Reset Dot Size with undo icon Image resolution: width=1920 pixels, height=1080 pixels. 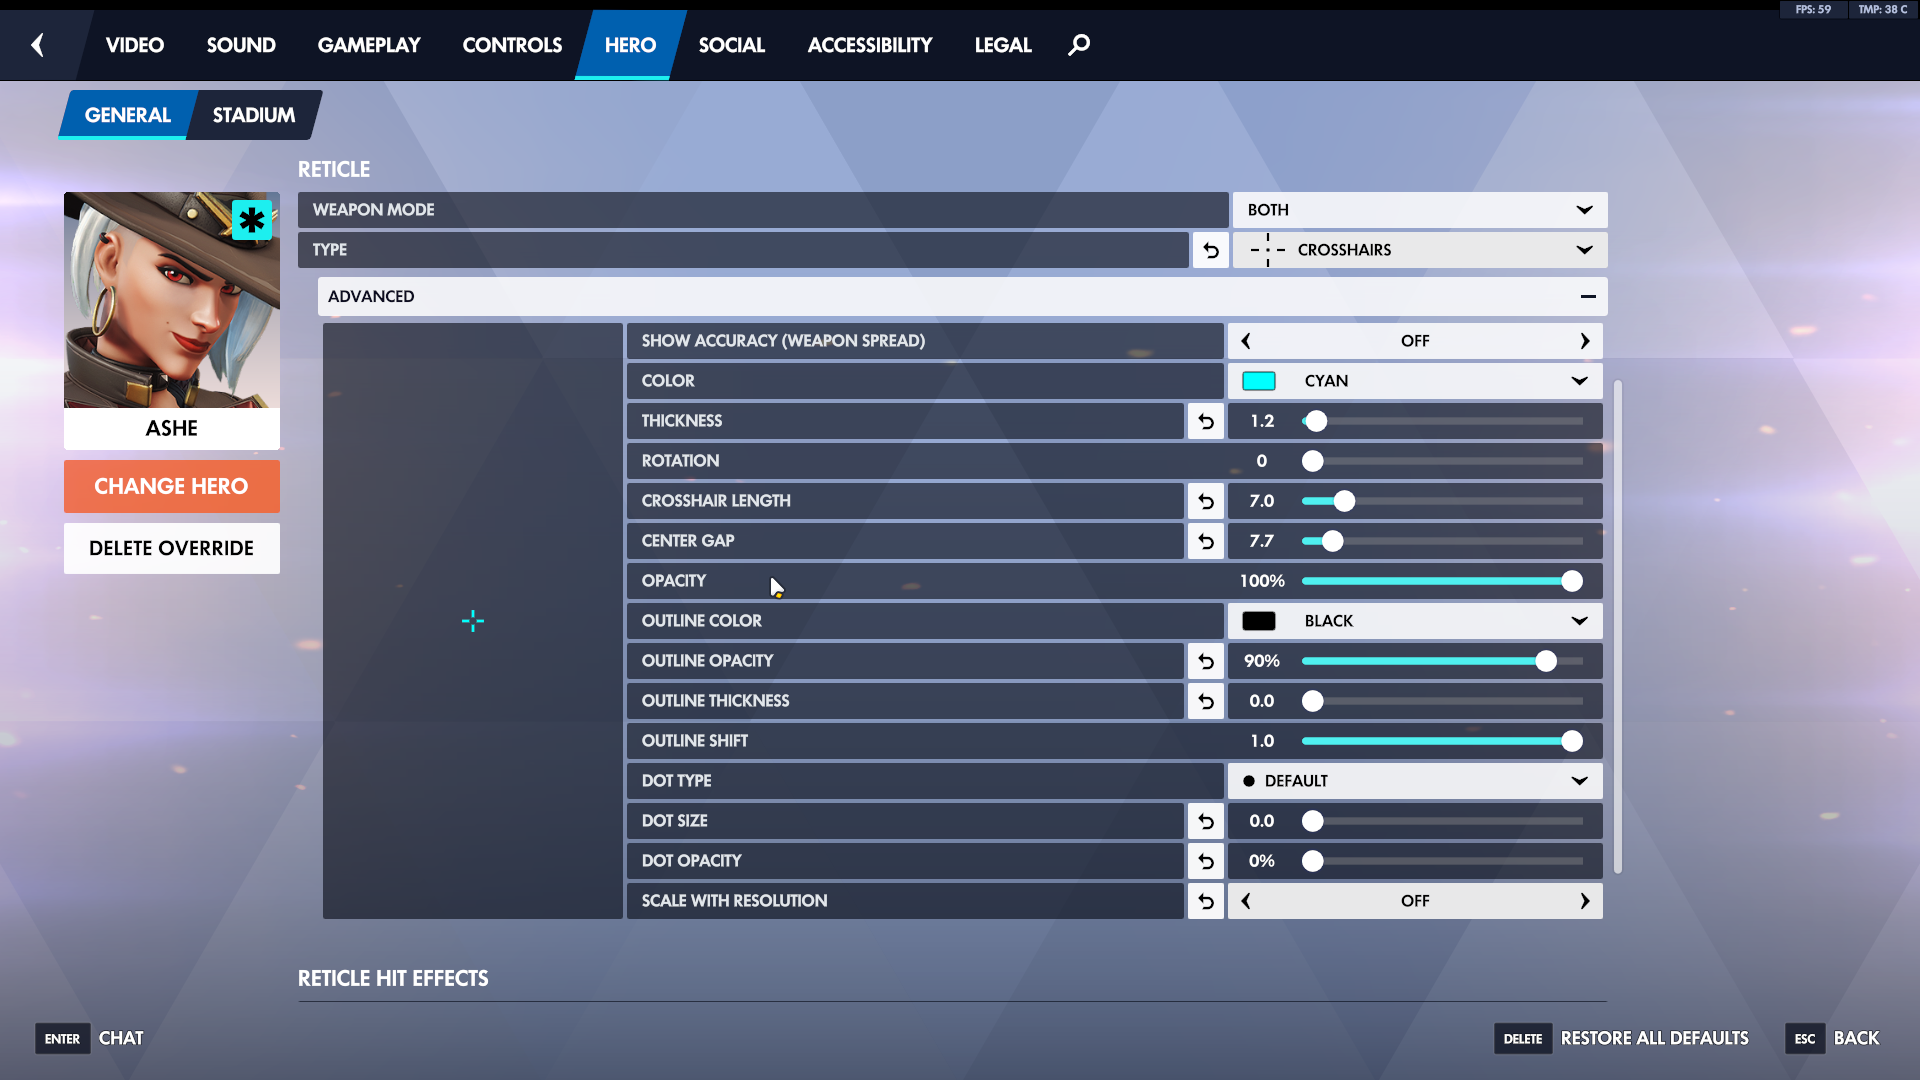click(x=1206, y=821)
